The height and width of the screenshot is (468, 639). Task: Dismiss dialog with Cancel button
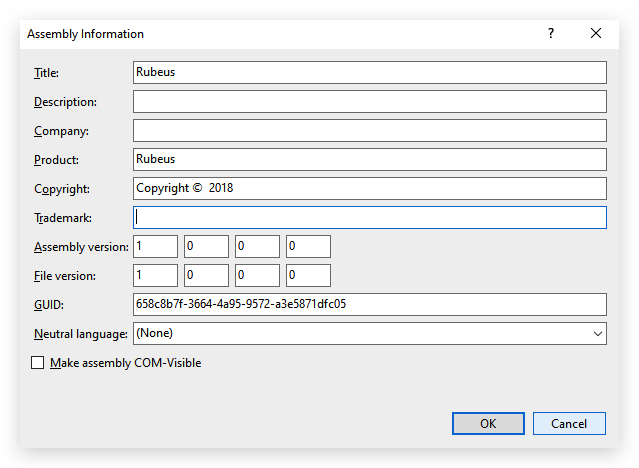pyautogui.click(x=569, y=424)
